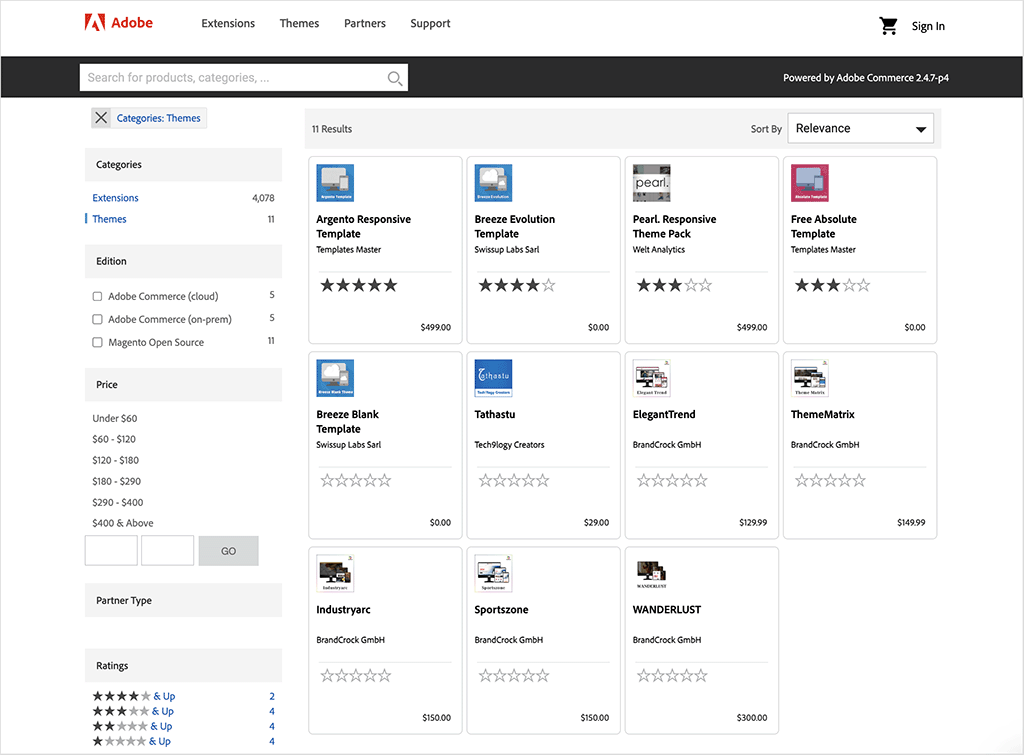The width and height of the screenshot is (1024, 755).
Task: Check Adobe Commerce (cloud) edition
Action: coord(97,297)
